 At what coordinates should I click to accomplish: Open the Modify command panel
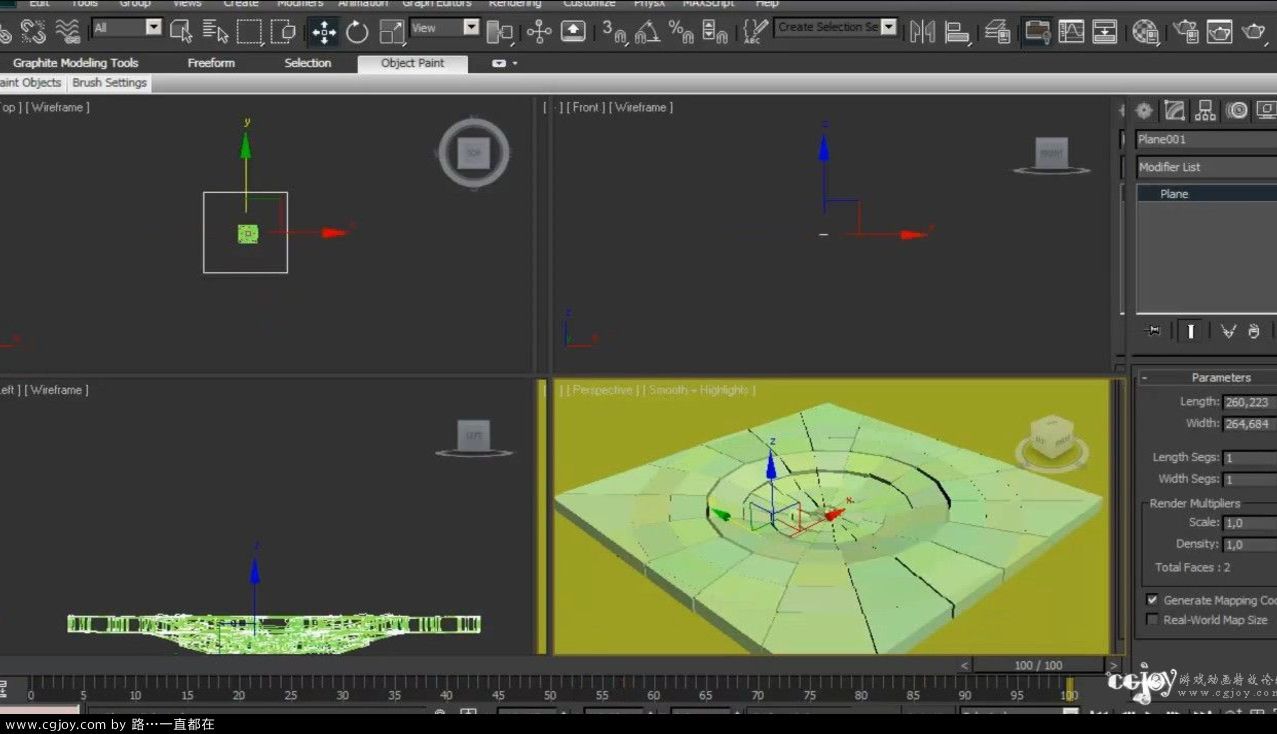1175,110
